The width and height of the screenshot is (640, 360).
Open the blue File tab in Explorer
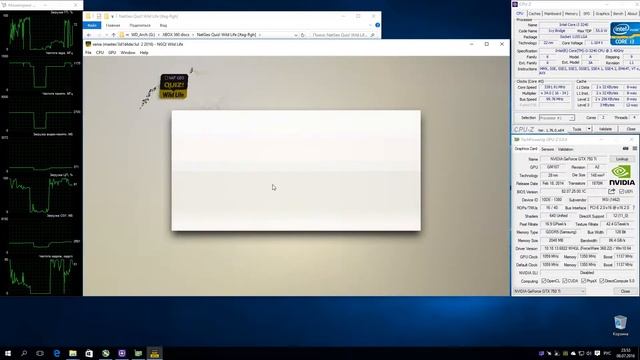pyautogui.click(x=92, y=25)
